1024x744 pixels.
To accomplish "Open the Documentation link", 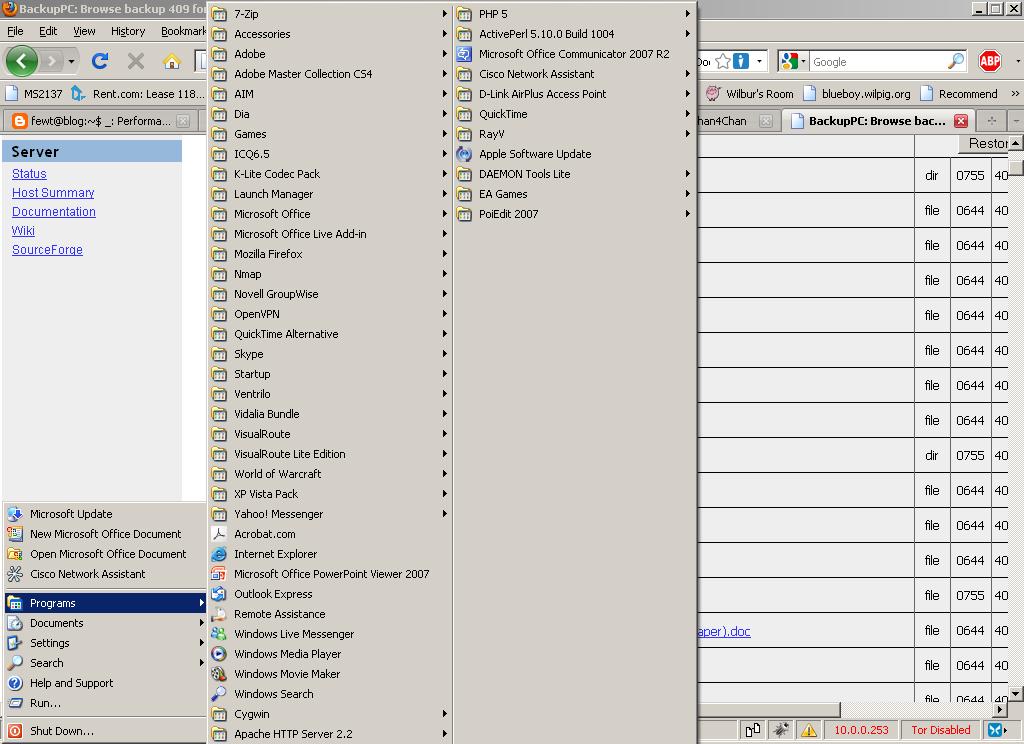I will pos(54,212).
